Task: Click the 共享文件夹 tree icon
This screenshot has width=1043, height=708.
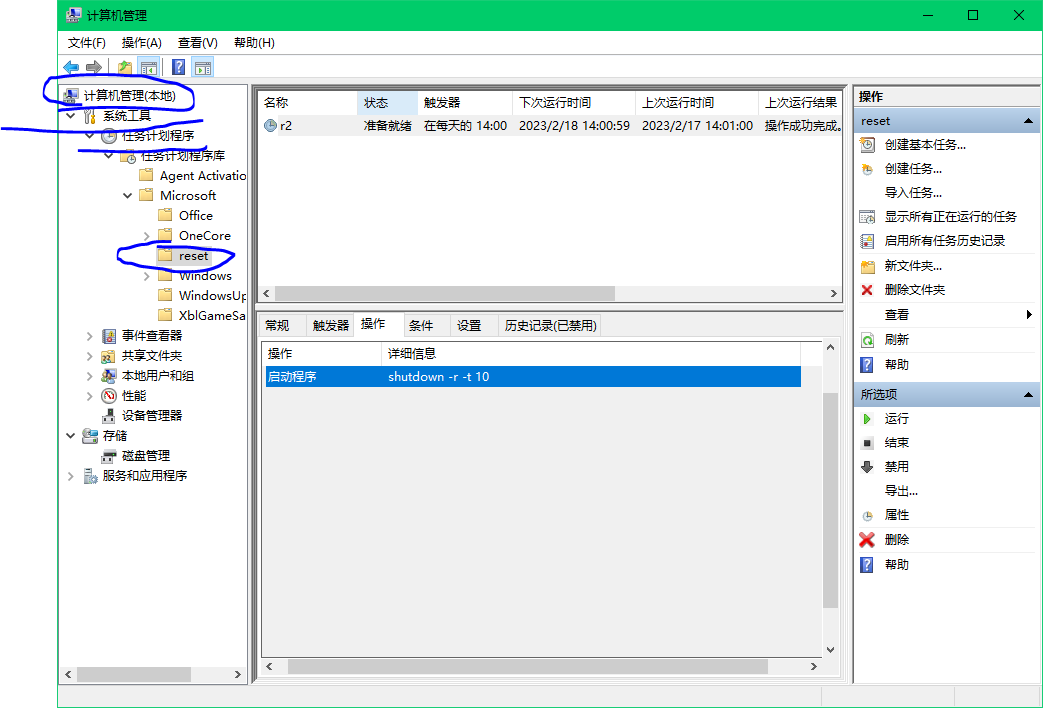Action: coord(109,356)
